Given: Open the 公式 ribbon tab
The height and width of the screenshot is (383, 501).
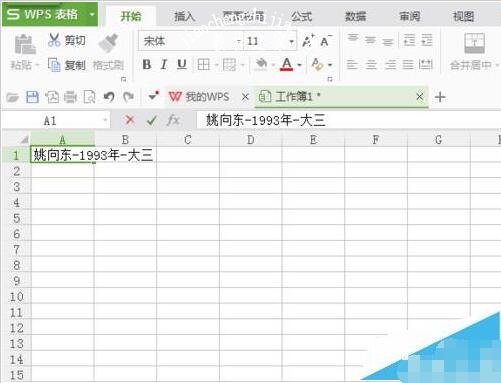Looking at the screenshot, I should (302, 16).
